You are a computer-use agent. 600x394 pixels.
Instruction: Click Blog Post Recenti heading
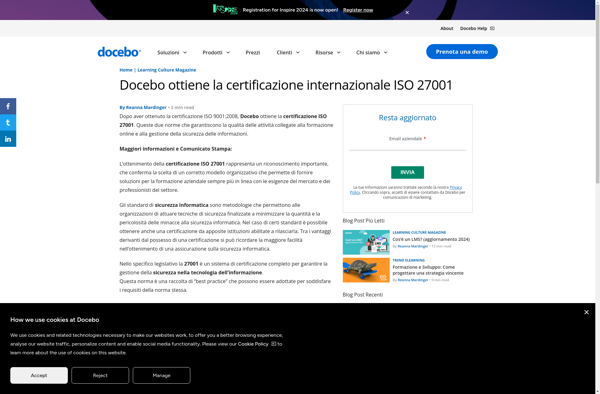(363, 295)
